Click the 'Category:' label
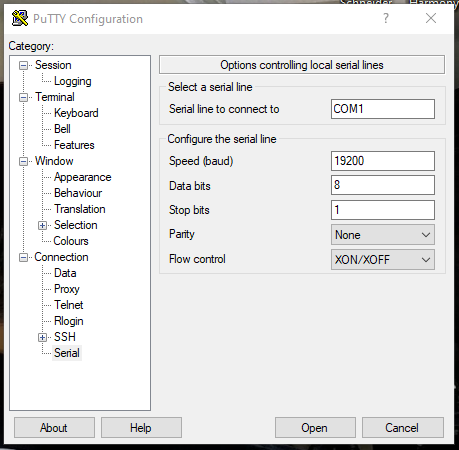The height and width of the screenshot is (450, 459). coord(31,46)
